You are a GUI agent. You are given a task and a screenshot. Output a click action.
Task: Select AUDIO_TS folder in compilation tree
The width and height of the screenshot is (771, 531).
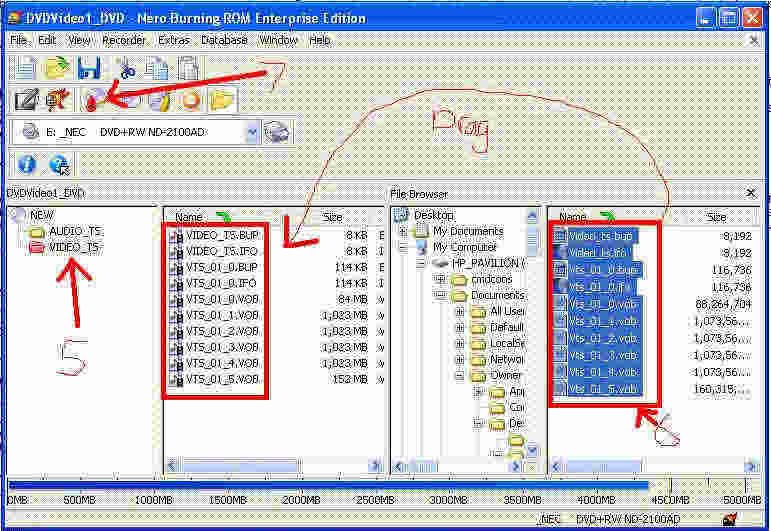pos(76,231)
